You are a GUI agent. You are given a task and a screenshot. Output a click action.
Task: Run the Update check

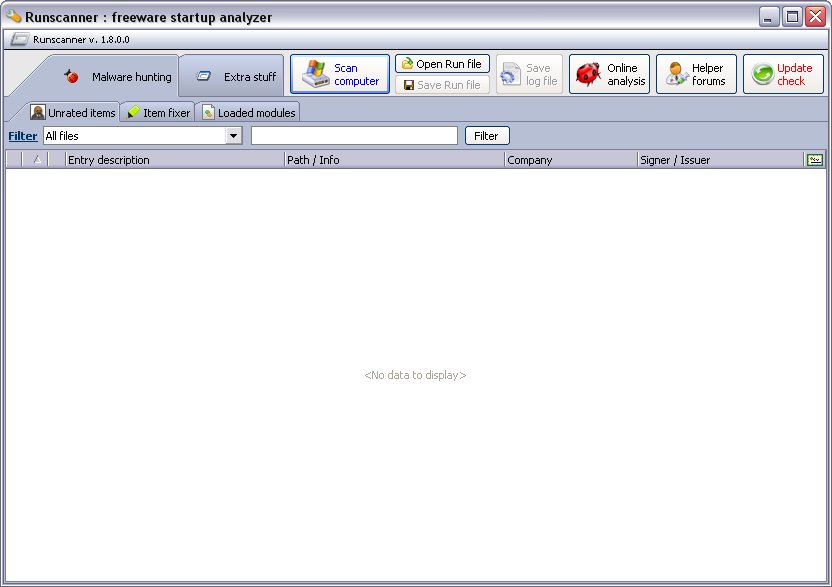[783, 74]
